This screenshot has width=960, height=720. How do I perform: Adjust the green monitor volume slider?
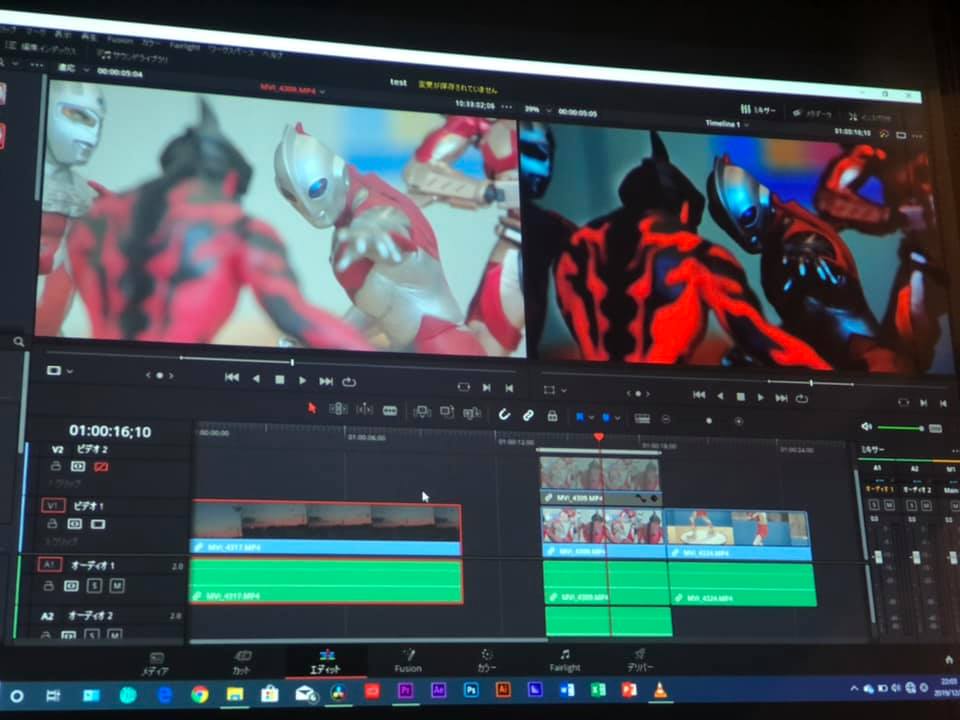(900, 428)
